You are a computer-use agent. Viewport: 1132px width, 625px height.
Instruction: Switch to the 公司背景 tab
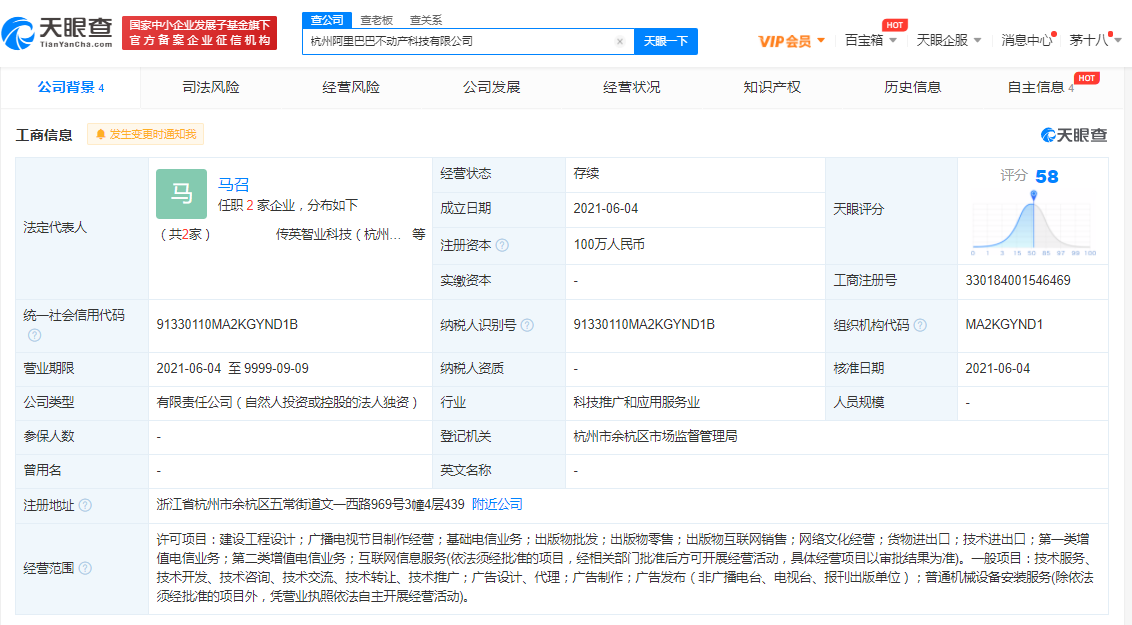(x=71, y=87)
